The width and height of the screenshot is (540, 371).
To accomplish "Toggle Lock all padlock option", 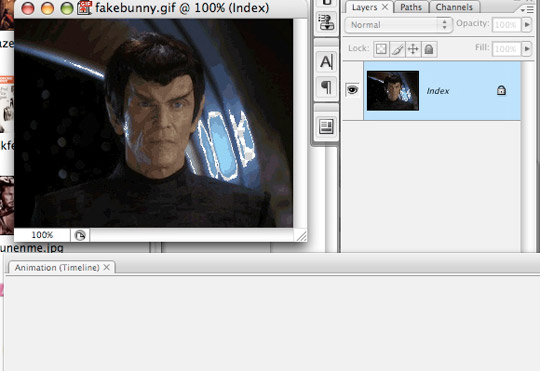I will (429, 49).
